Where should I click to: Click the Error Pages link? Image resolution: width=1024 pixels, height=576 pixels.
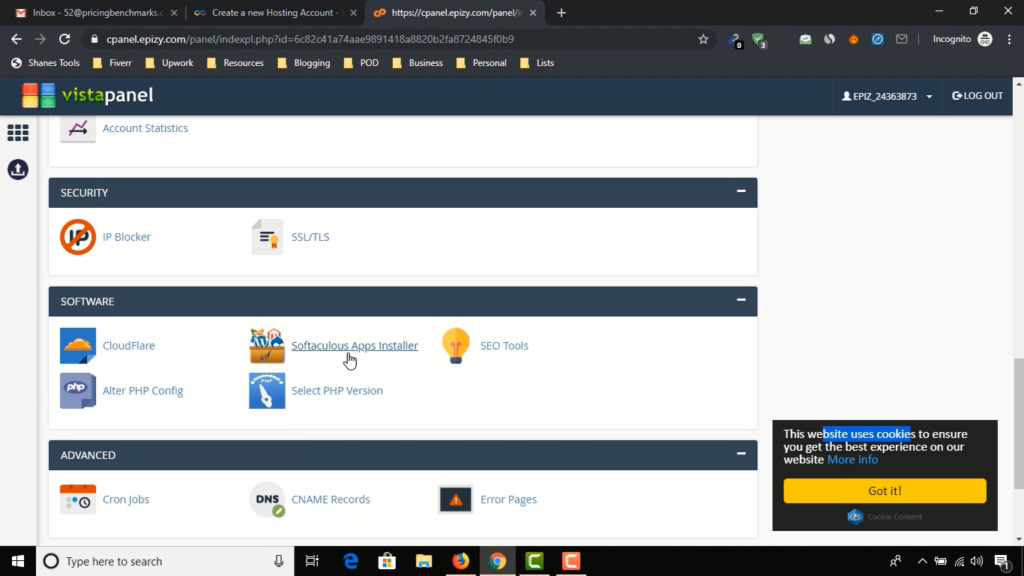tap(509, 499)
